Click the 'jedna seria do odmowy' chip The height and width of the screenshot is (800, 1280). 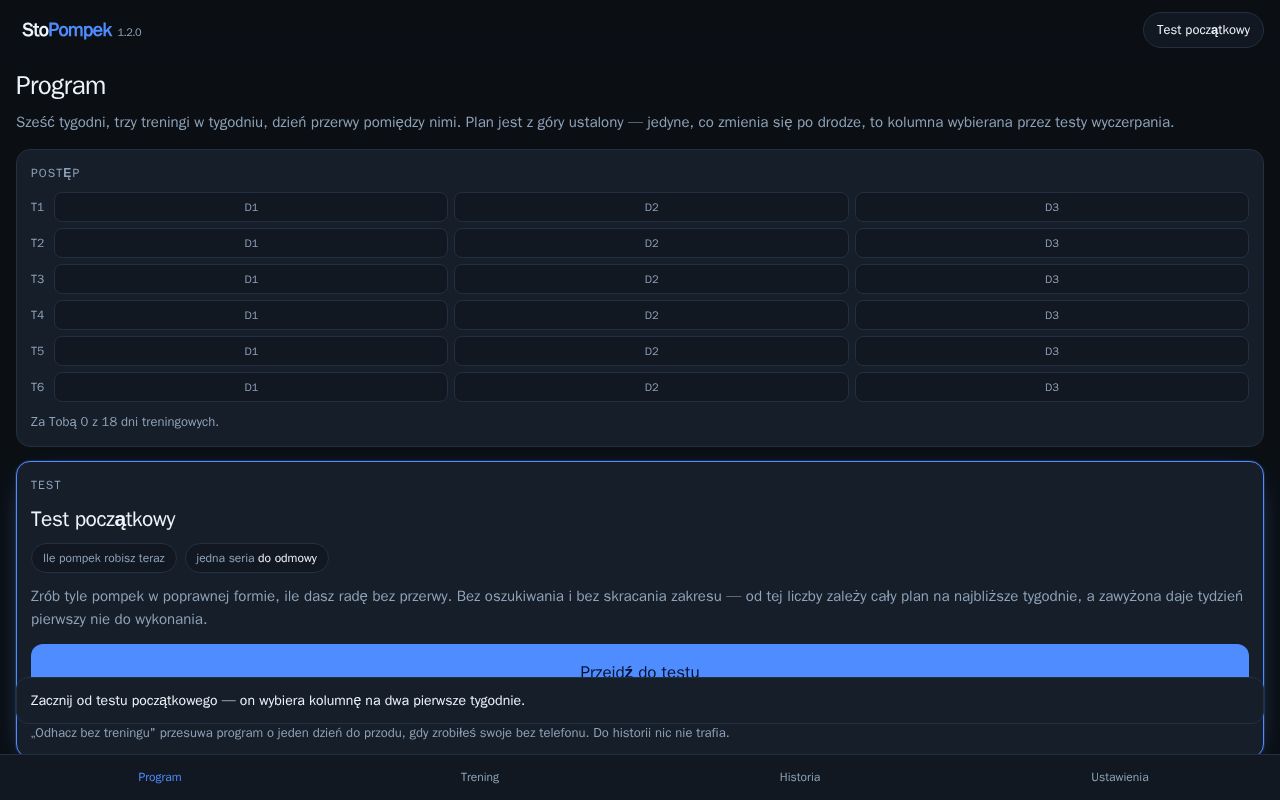(x=256, y=558)
